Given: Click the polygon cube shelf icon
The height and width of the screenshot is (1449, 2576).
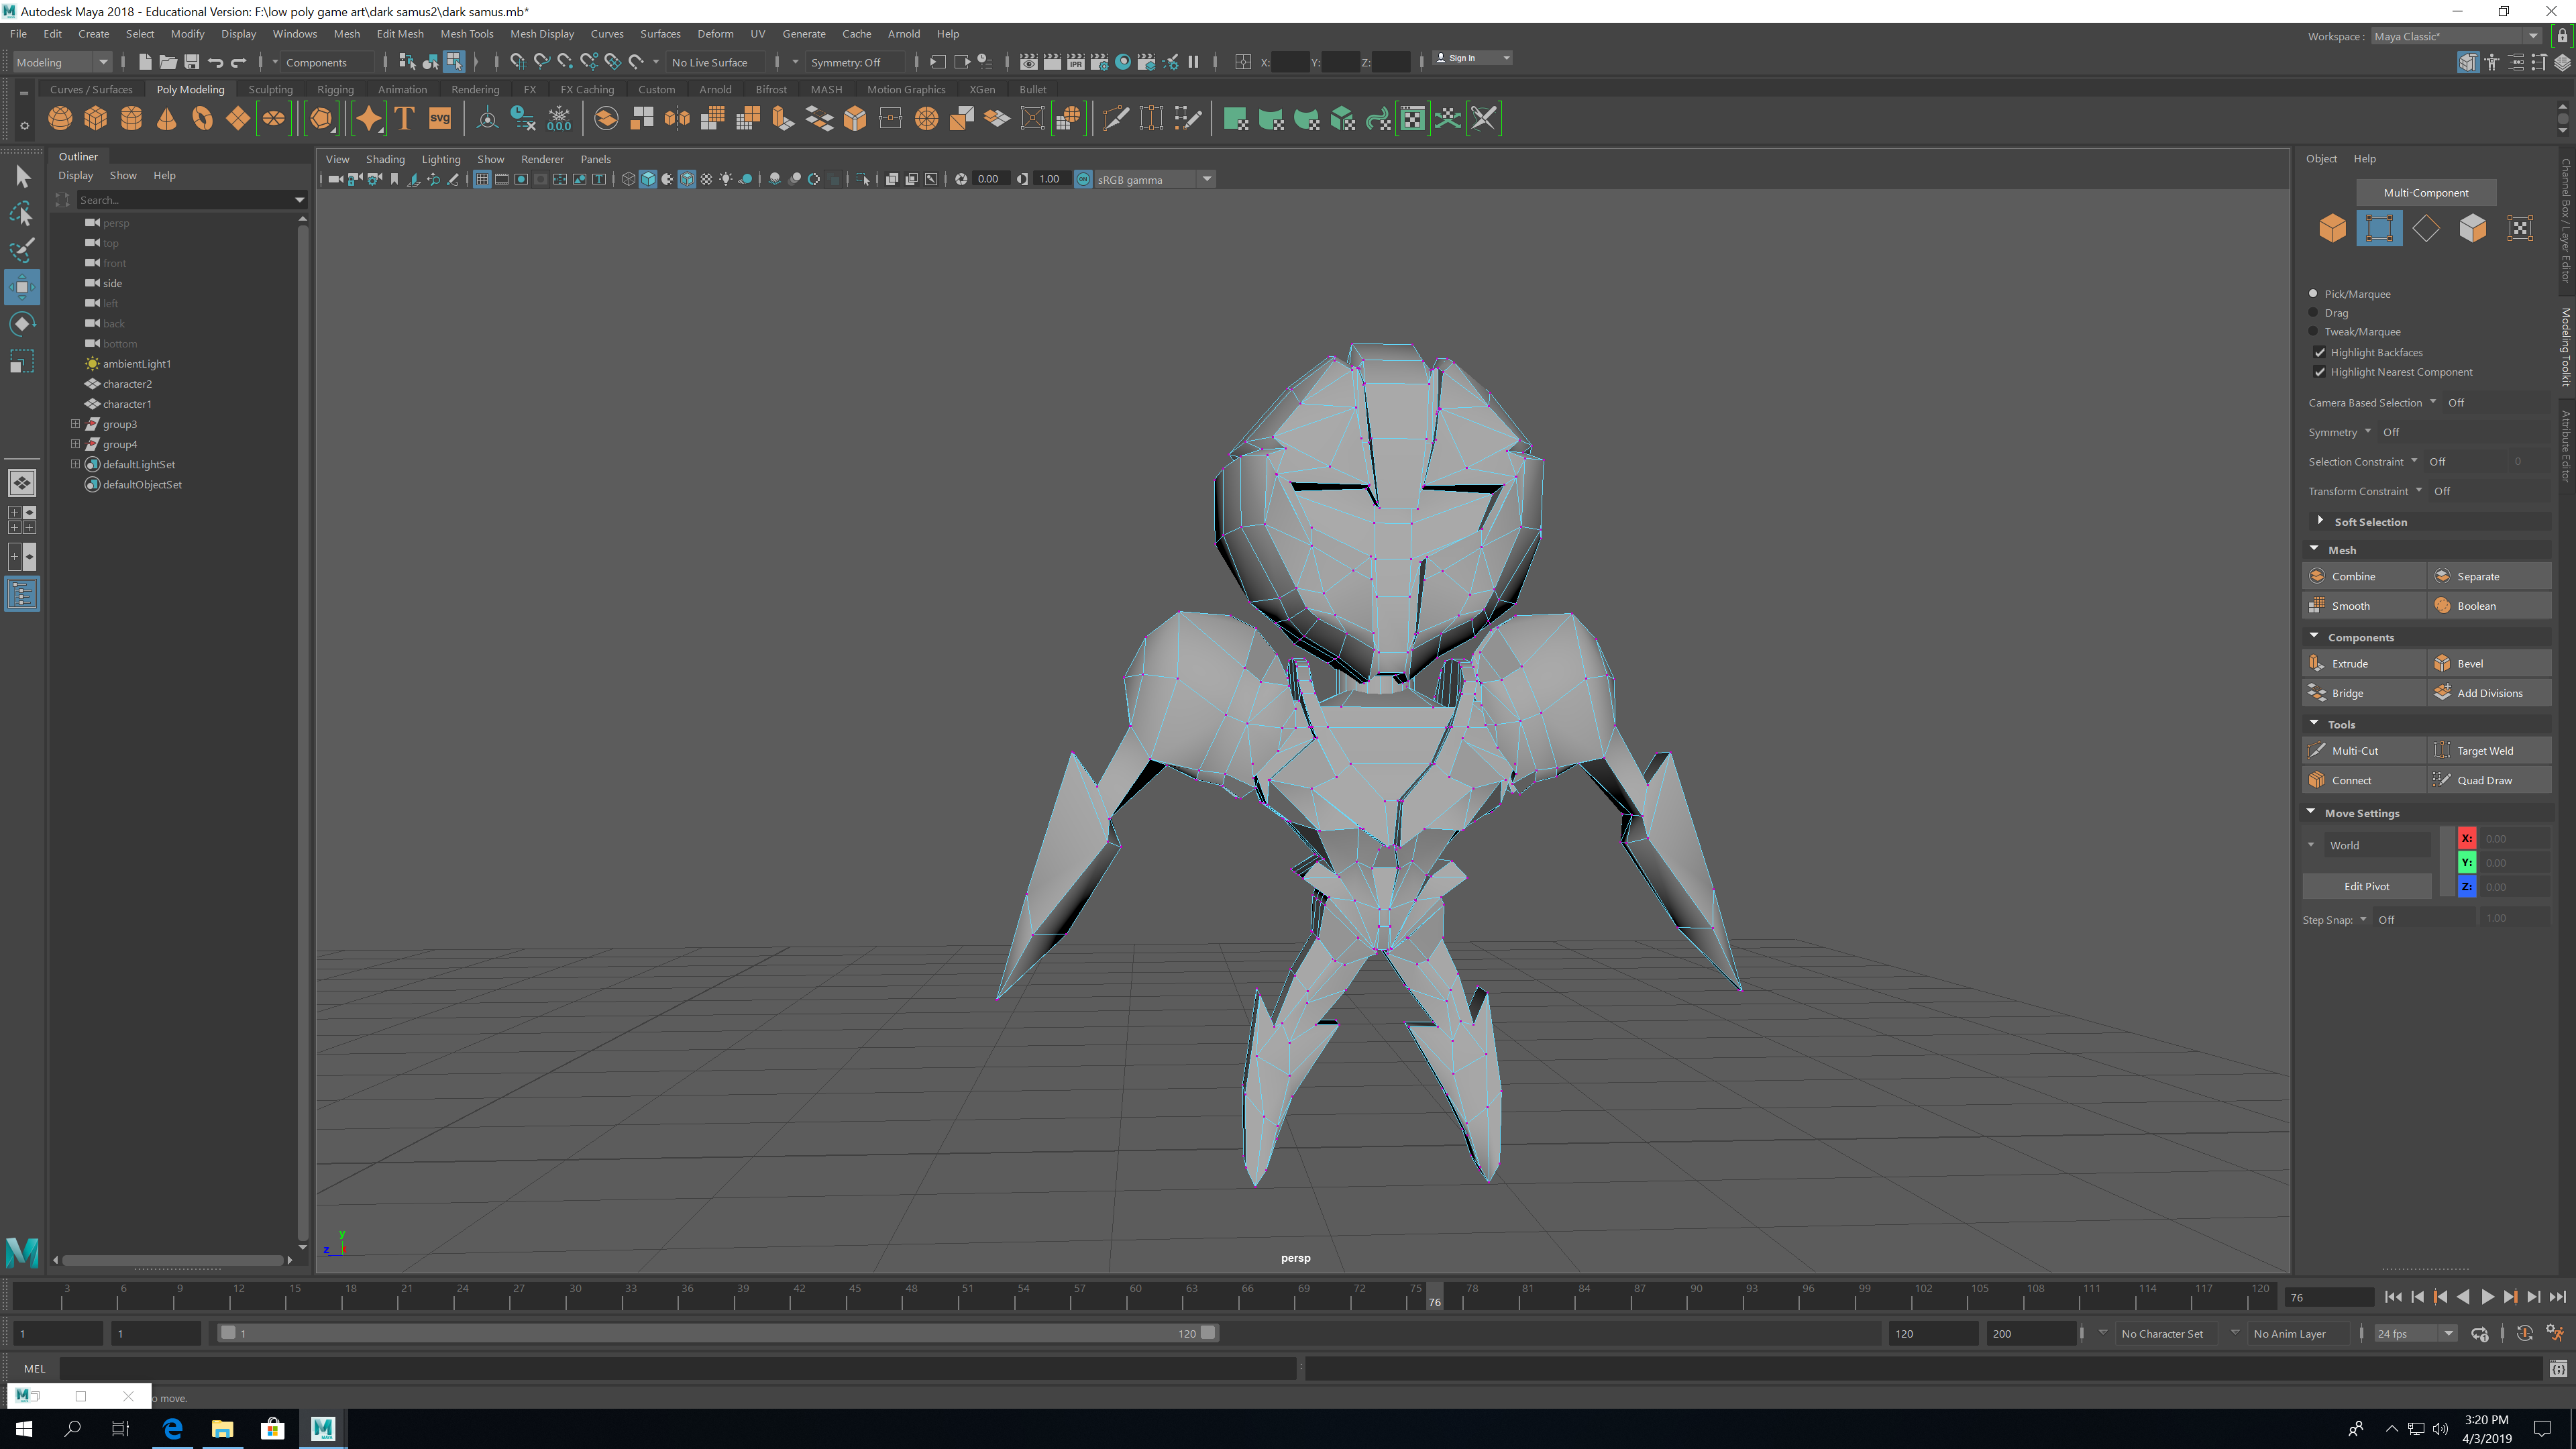Looking at the screenshot, I should click(x=96, y=119).
